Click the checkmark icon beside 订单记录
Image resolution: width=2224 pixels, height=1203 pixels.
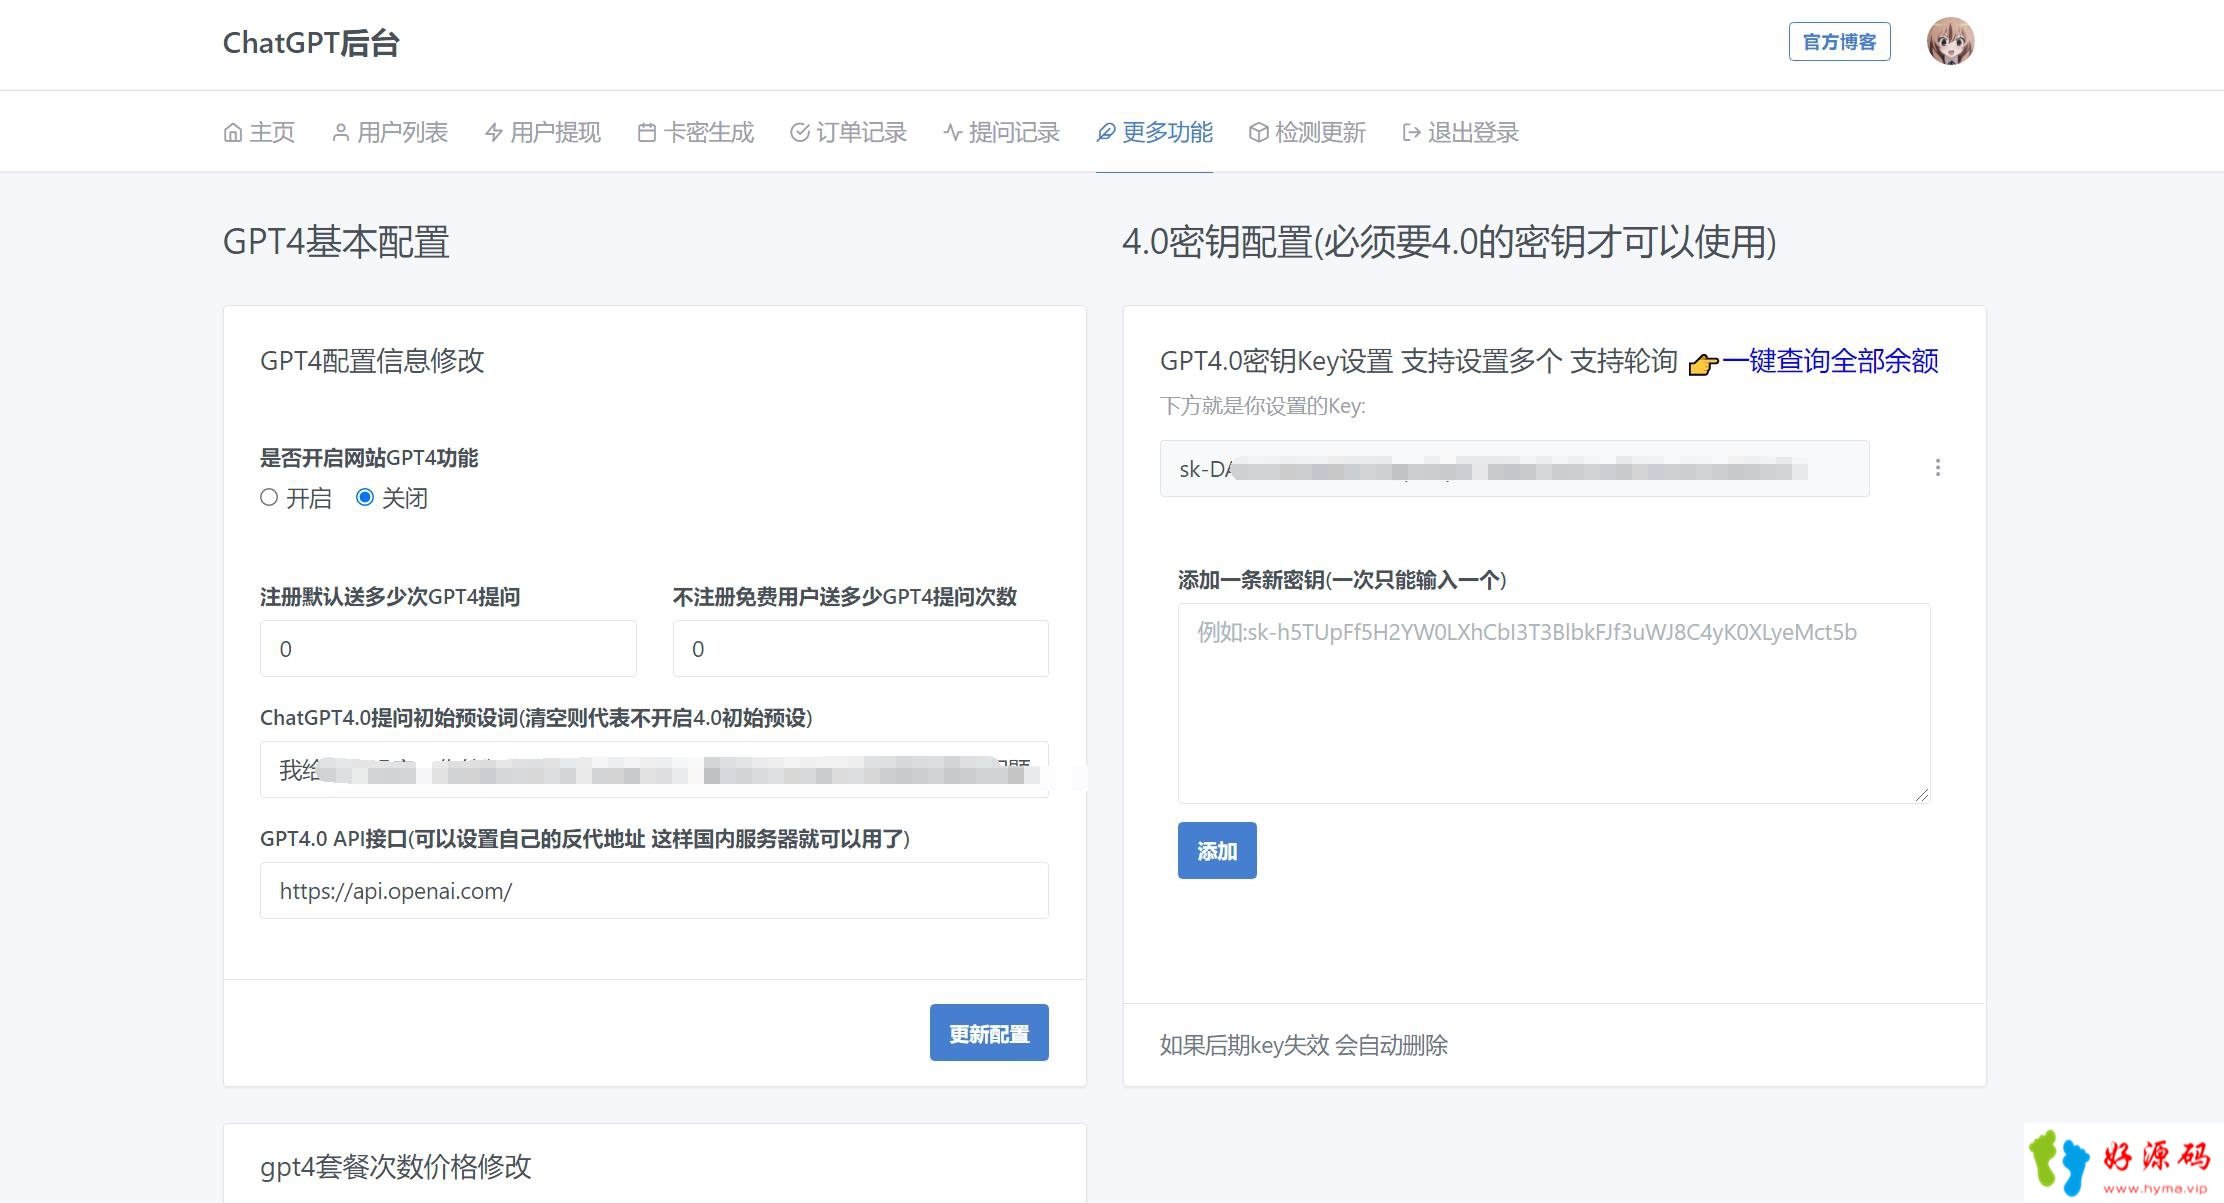(799, 132)
